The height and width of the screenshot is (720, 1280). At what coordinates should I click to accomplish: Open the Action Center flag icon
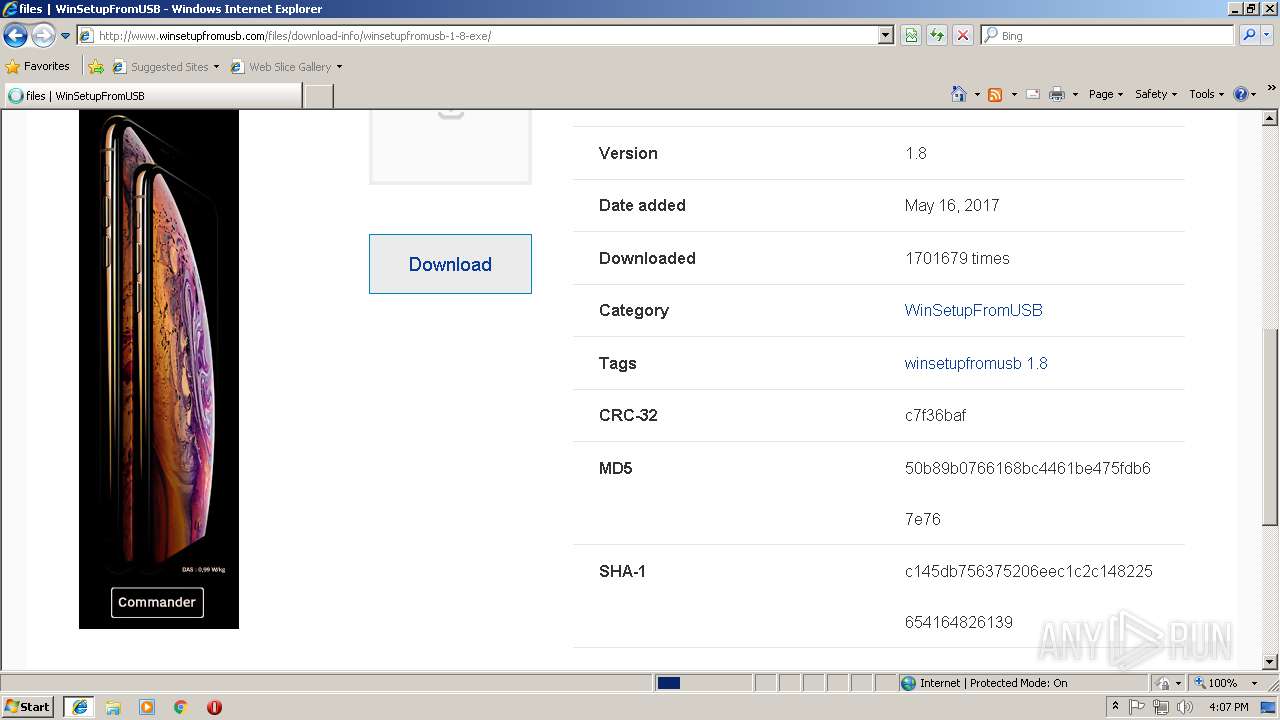tap(1137, 707)
